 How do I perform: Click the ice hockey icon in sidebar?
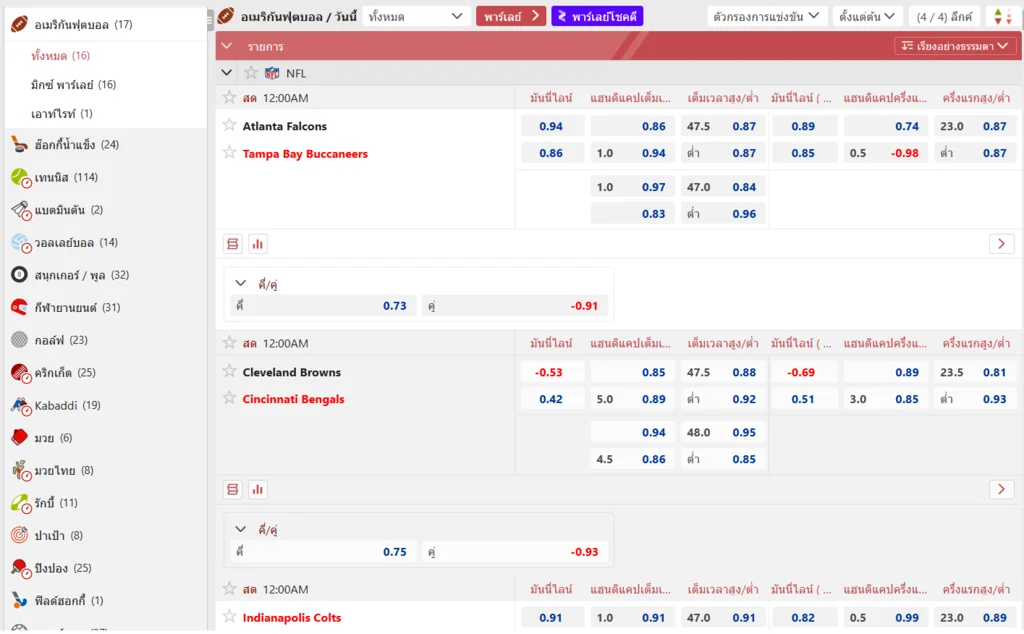pos(20,145)
